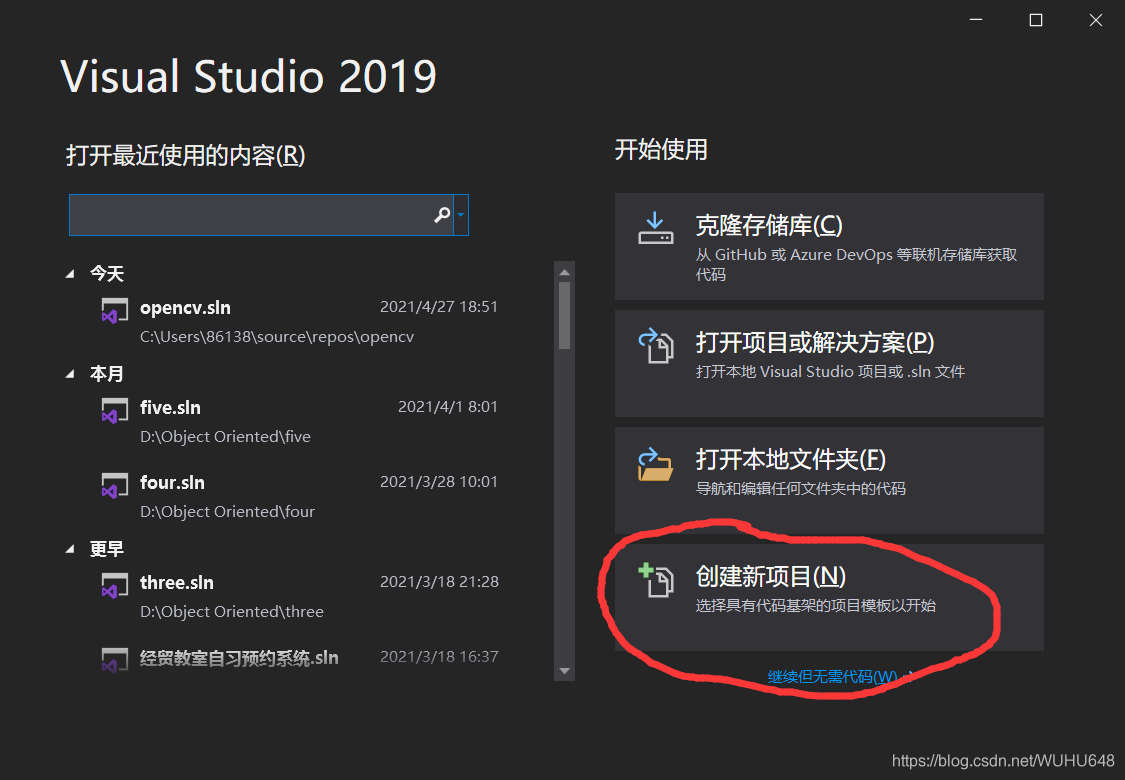
Task: Click the magnifier search icon in recent box
Action: [x=442, y=215]
